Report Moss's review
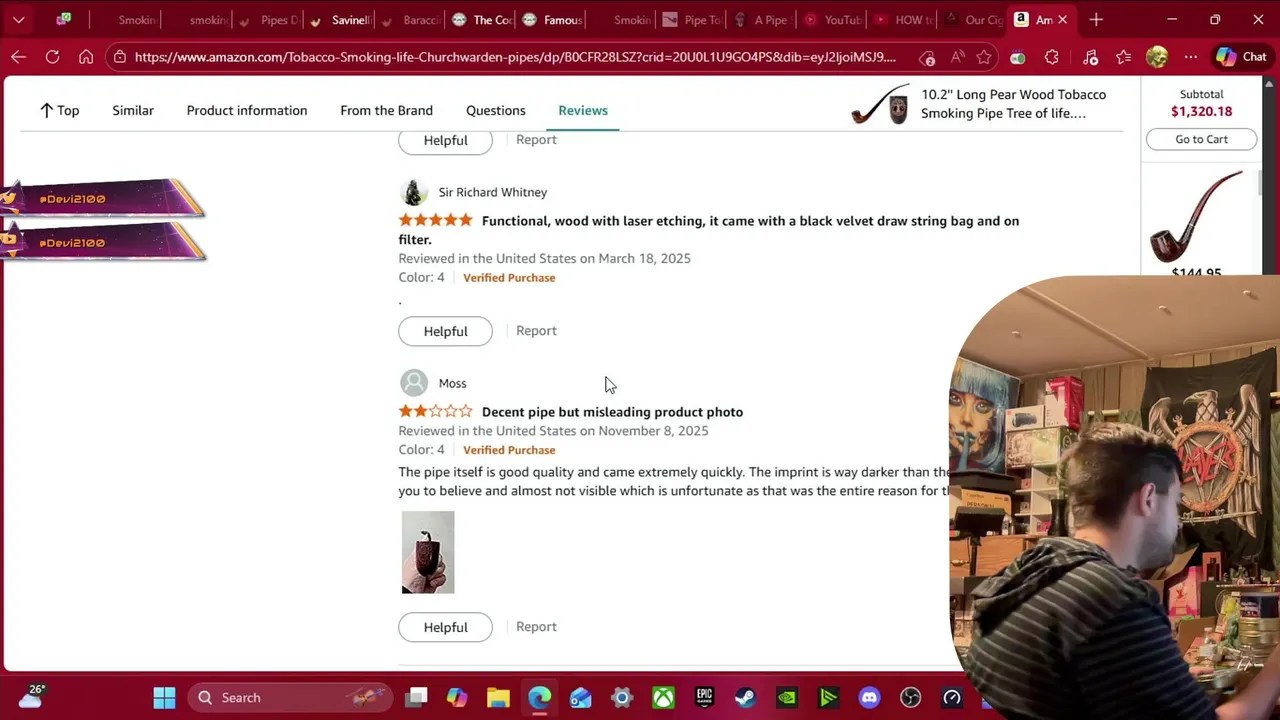The width and height of the screenshot is (1280, 720). click(536, 627)
